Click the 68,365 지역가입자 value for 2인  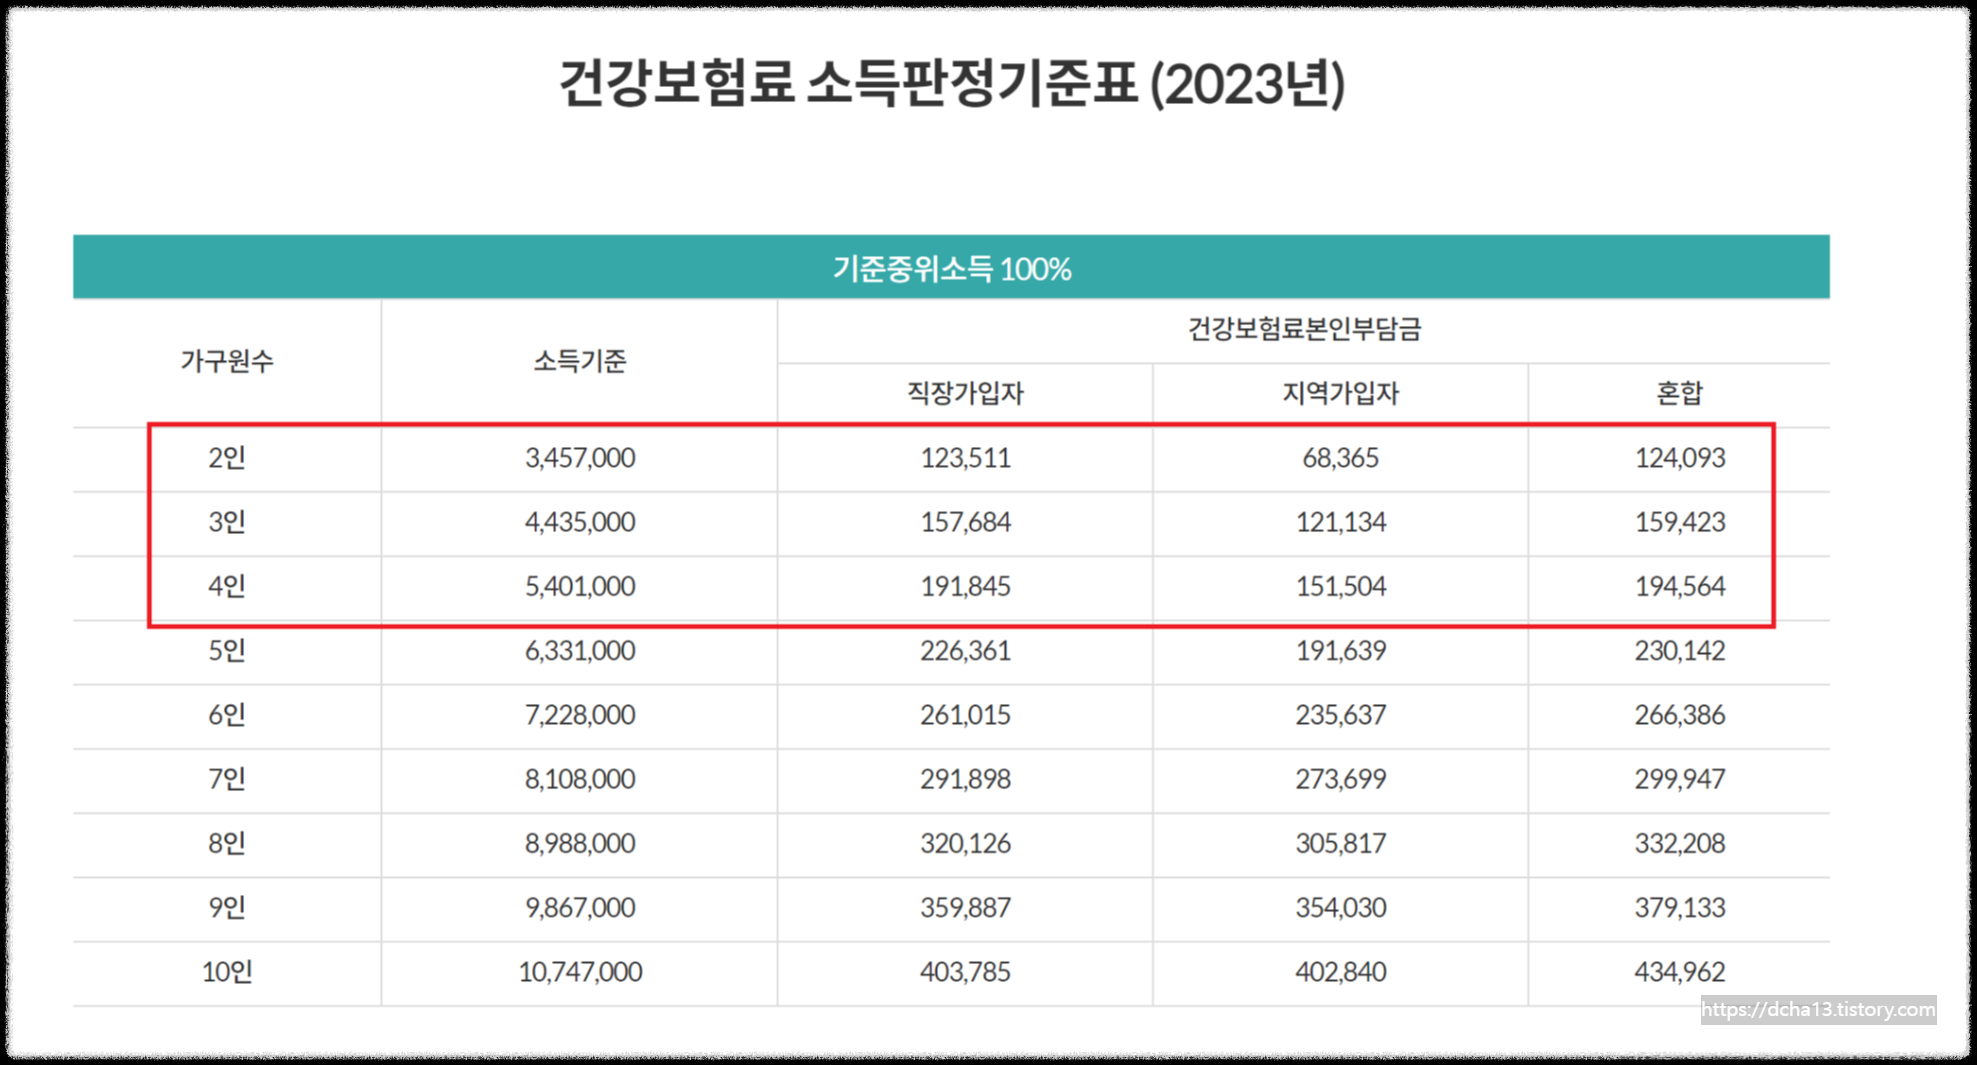point(1340,458)
